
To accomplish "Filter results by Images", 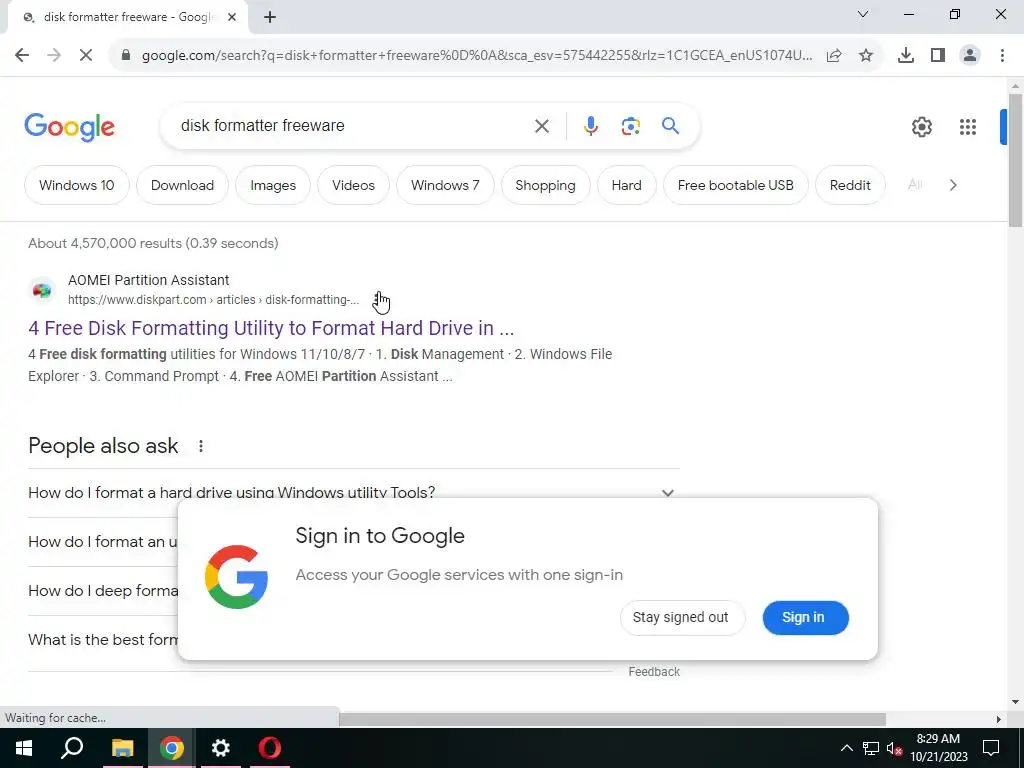I will coord(273,185).
